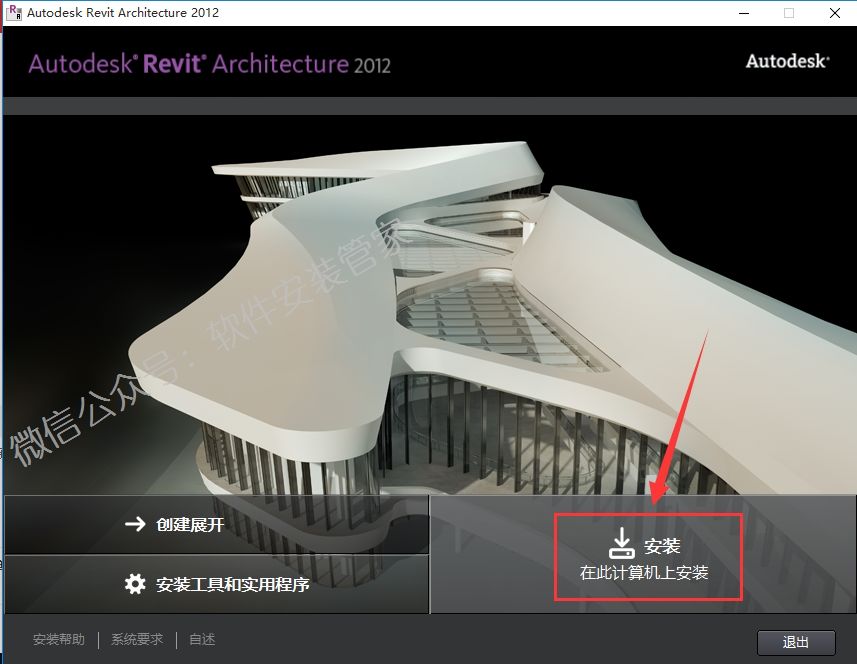857x664 pixels.
Task: Click the right-arrow icon beside 创建展开
Action: coord(135,524)
